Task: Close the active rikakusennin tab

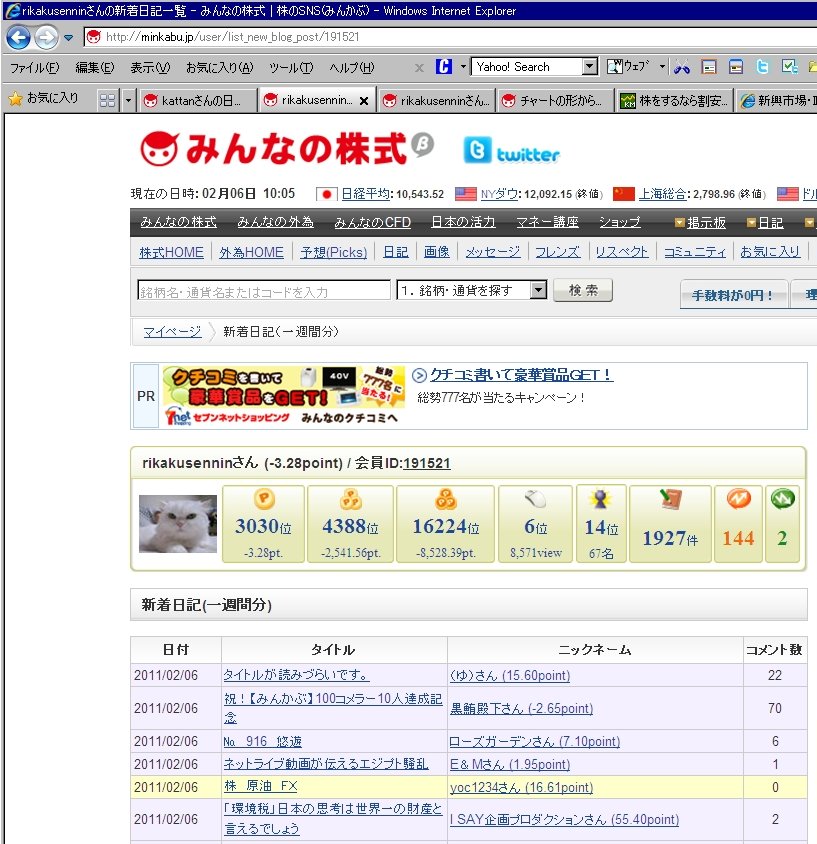Action: (x=363, y=101)
